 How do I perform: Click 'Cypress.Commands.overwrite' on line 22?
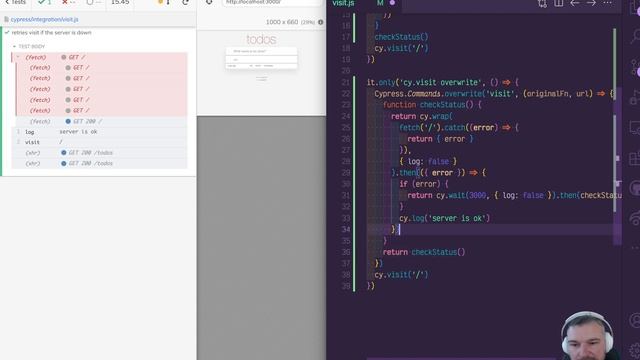[427, 93]
